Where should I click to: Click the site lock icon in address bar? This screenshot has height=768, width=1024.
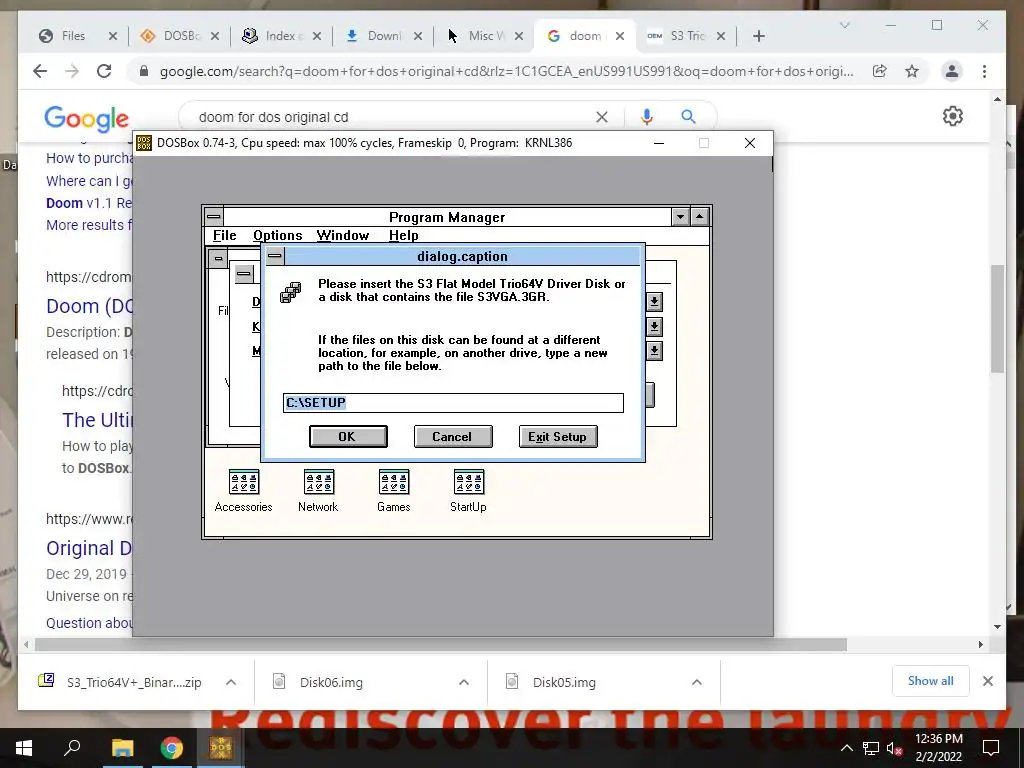point(144,71)
